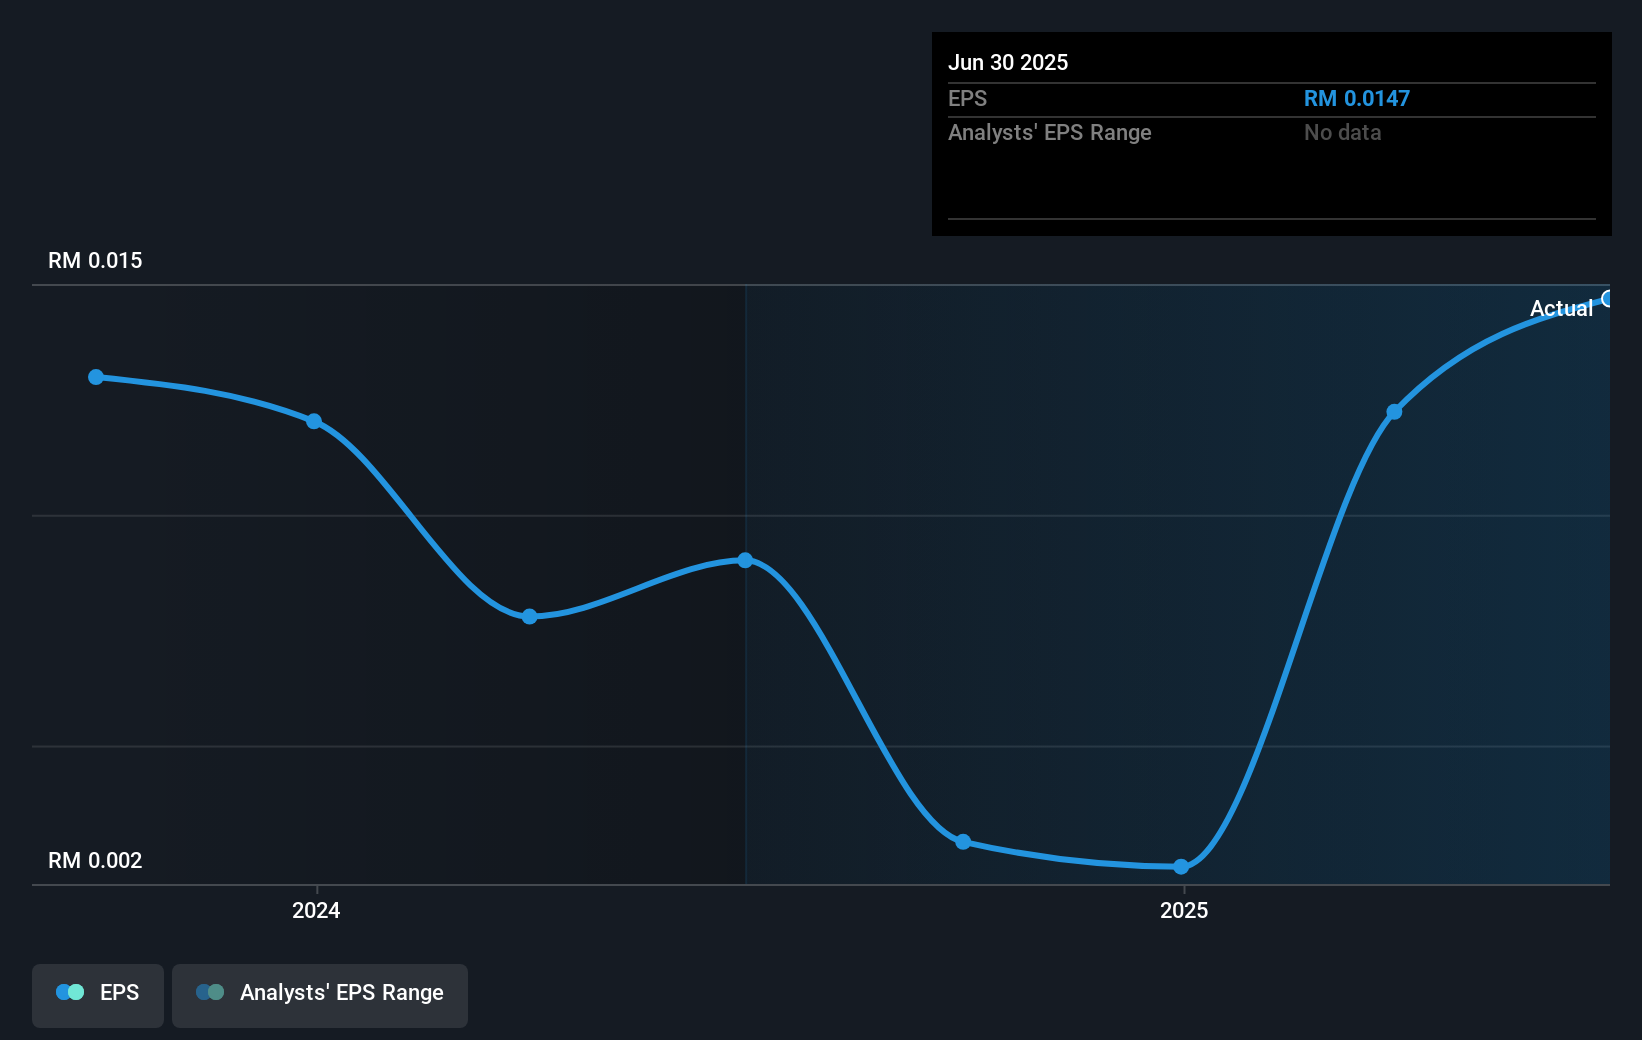Click the 'Analysts' EPS Range' tooltip row label
Viewport: 1642px width, 1040px height.
tap(1050, 132)
